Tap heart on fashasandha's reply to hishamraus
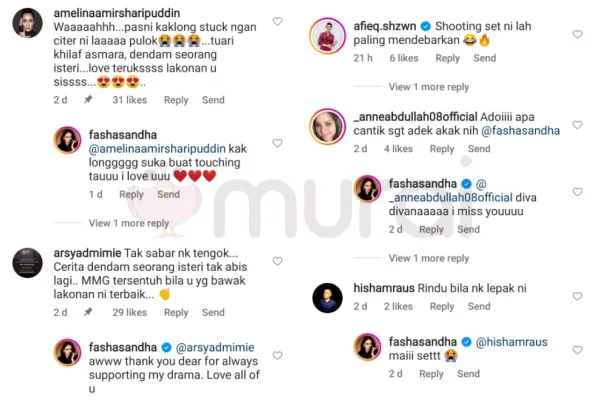 tap(577, 350)
